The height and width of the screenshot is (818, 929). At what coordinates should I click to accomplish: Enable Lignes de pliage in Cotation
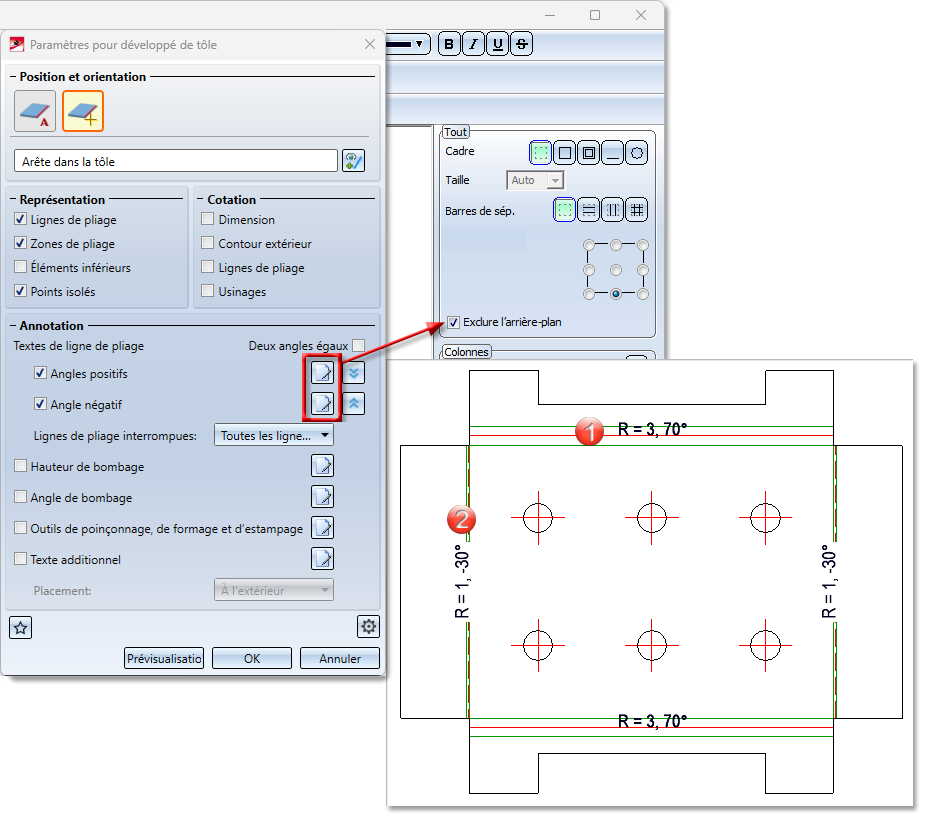tap(207, 267)
